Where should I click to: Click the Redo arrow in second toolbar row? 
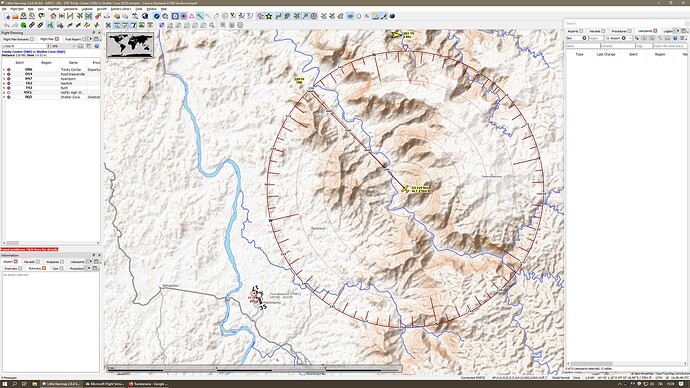(15, 25)
